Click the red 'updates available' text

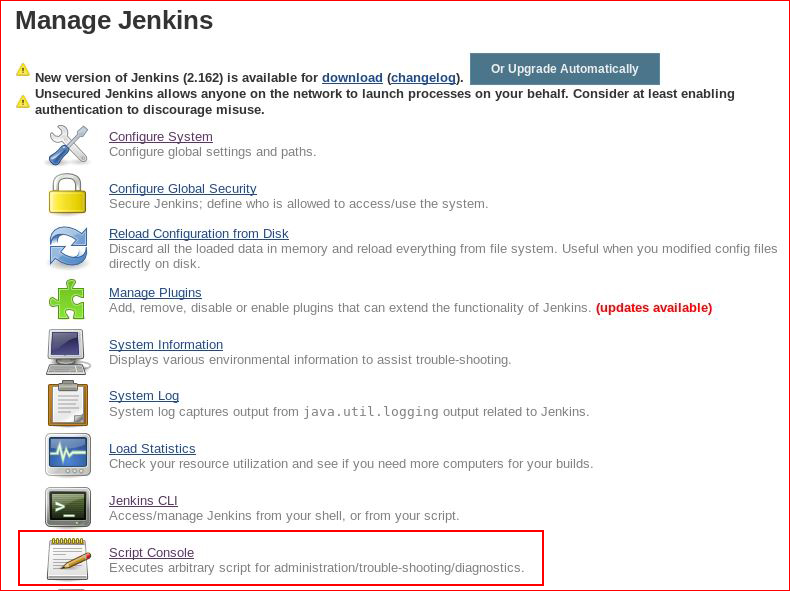(x=654, y=308)
